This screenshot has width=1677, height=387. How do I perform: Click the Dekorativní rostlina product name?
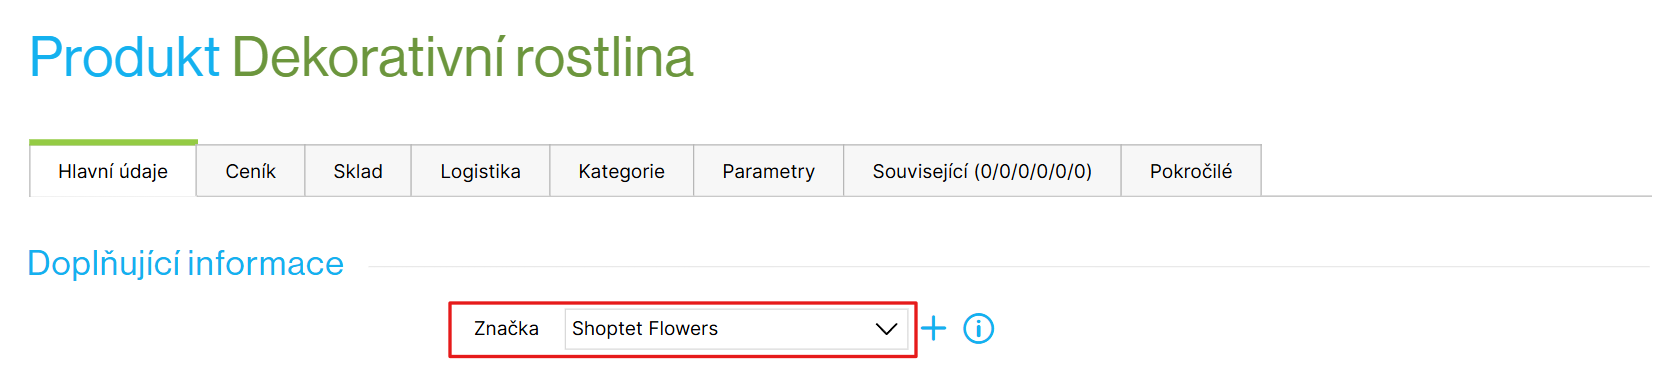tap(463, 57)
